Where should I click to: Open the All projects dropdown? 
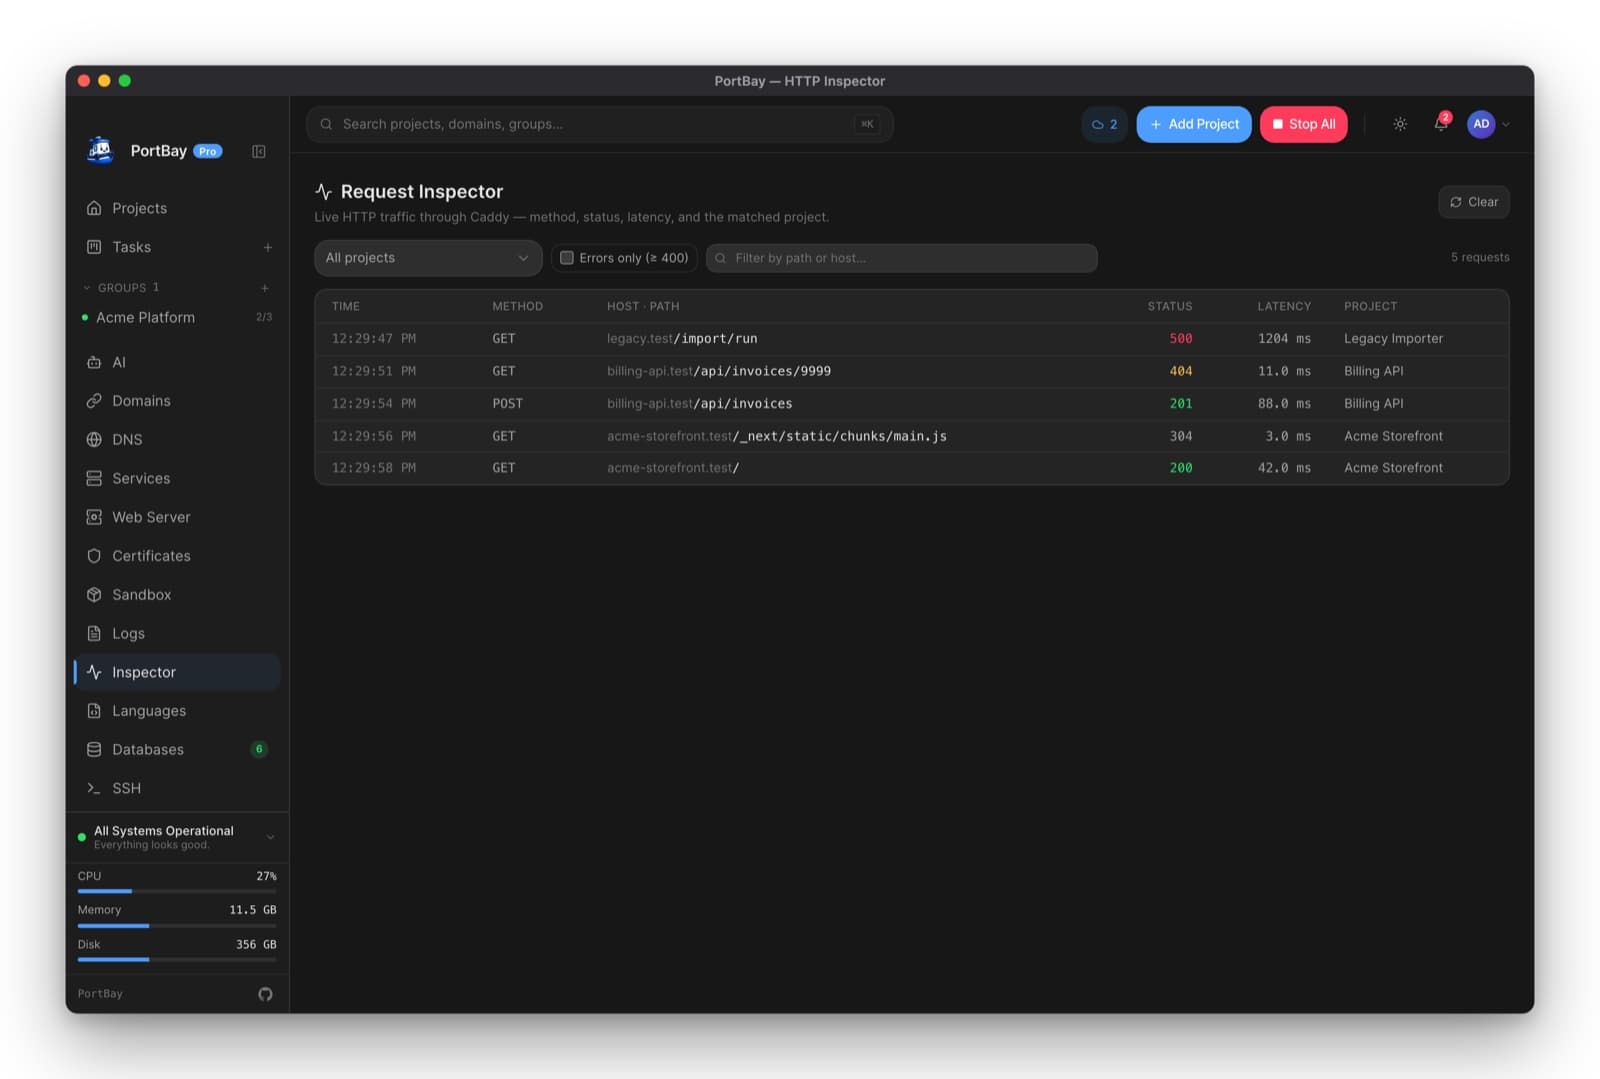(x=428, y=258)
